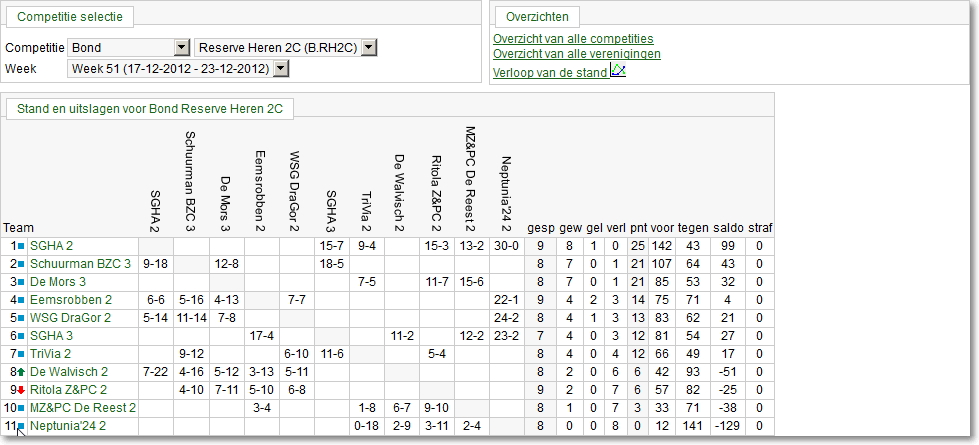Open team Schuurman BZC 3 link
The image size is (979, 445).
(x=81, y=264)
